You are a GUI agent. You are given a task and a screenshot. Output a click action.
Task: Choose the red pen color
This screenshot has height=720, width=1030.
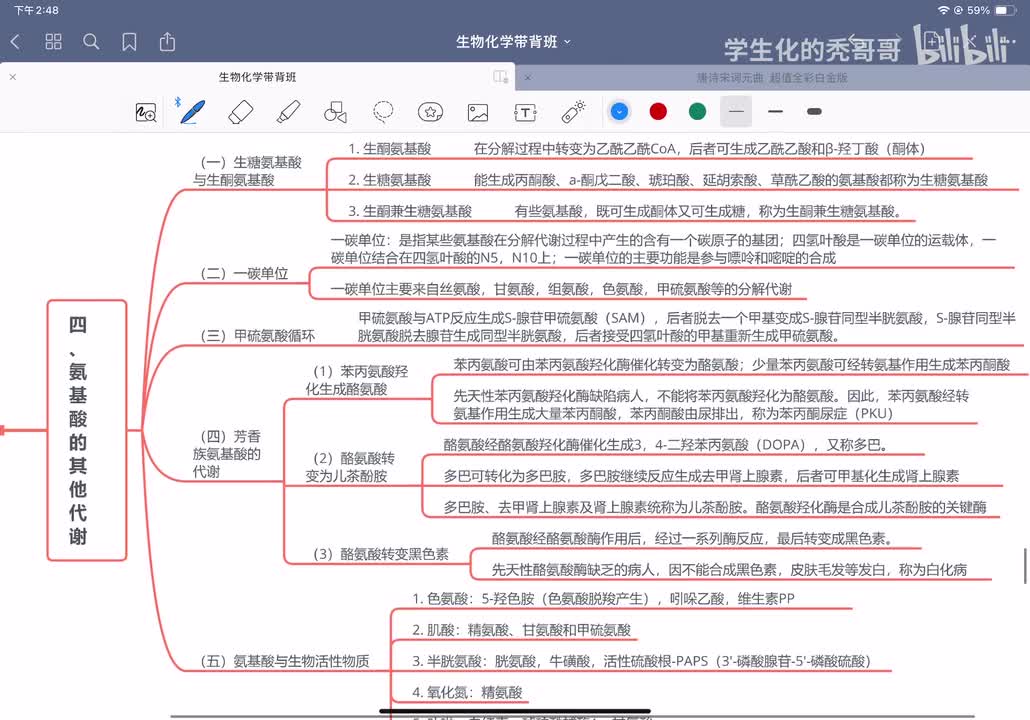pos(658,112)
